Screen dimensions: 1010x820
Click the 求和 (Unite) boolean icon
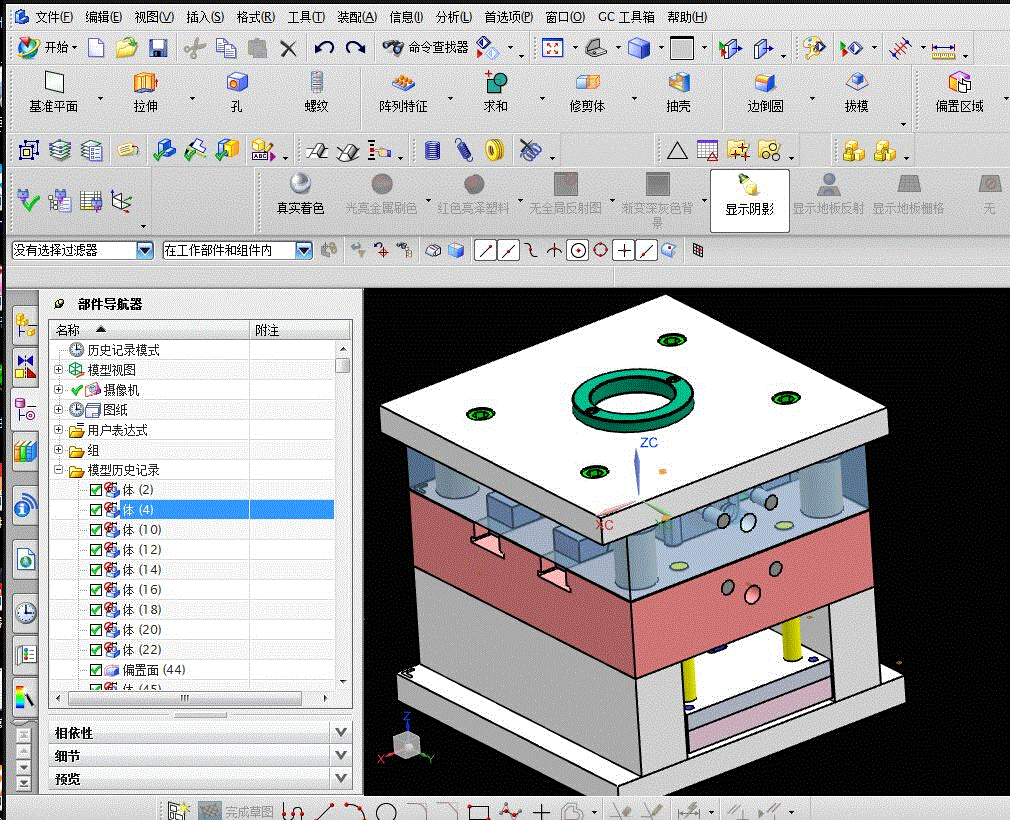point(496,84)
